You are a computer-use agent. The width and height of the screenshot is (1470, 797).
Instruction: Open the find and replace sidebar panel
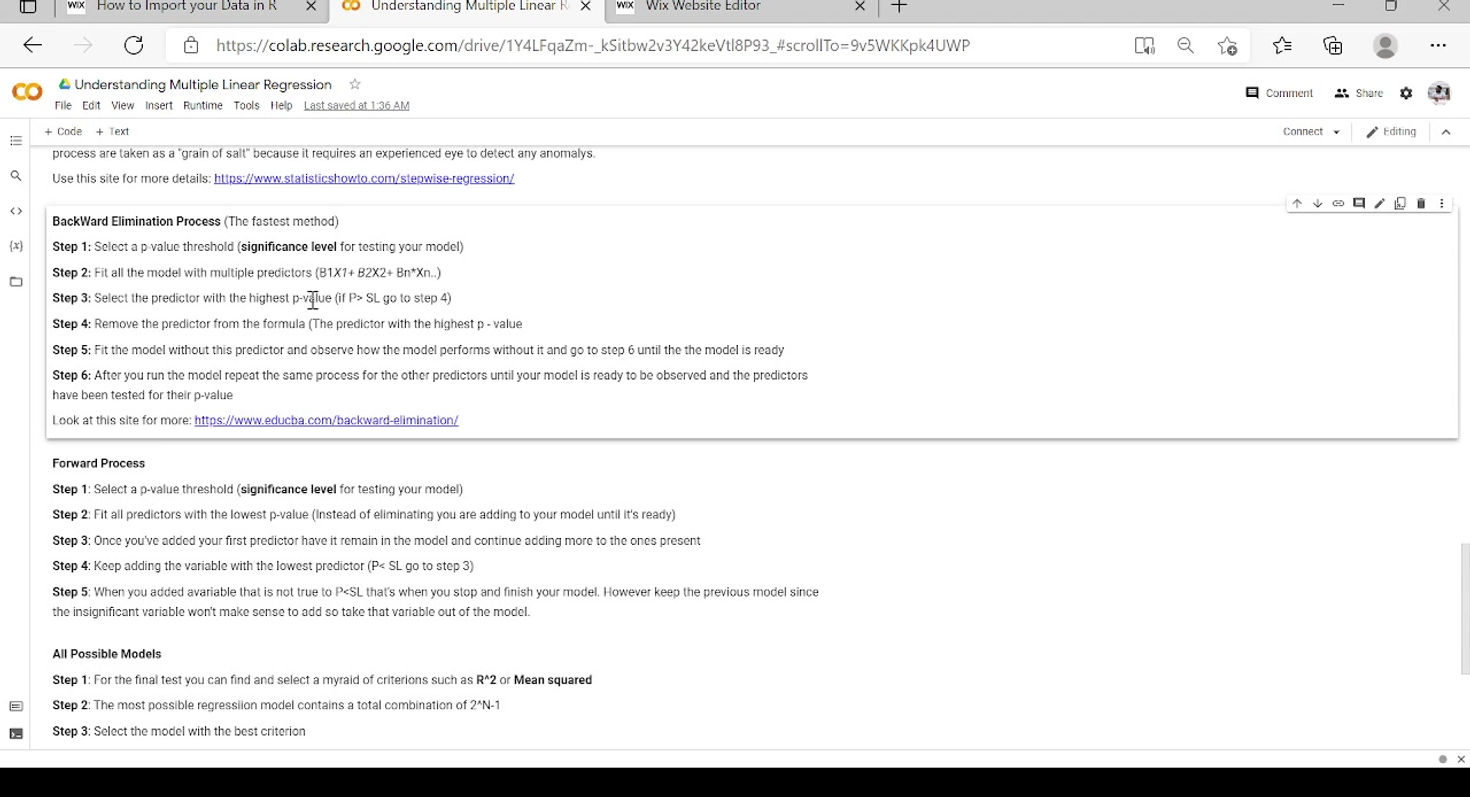pyautogui.click(x=16, y=176)
